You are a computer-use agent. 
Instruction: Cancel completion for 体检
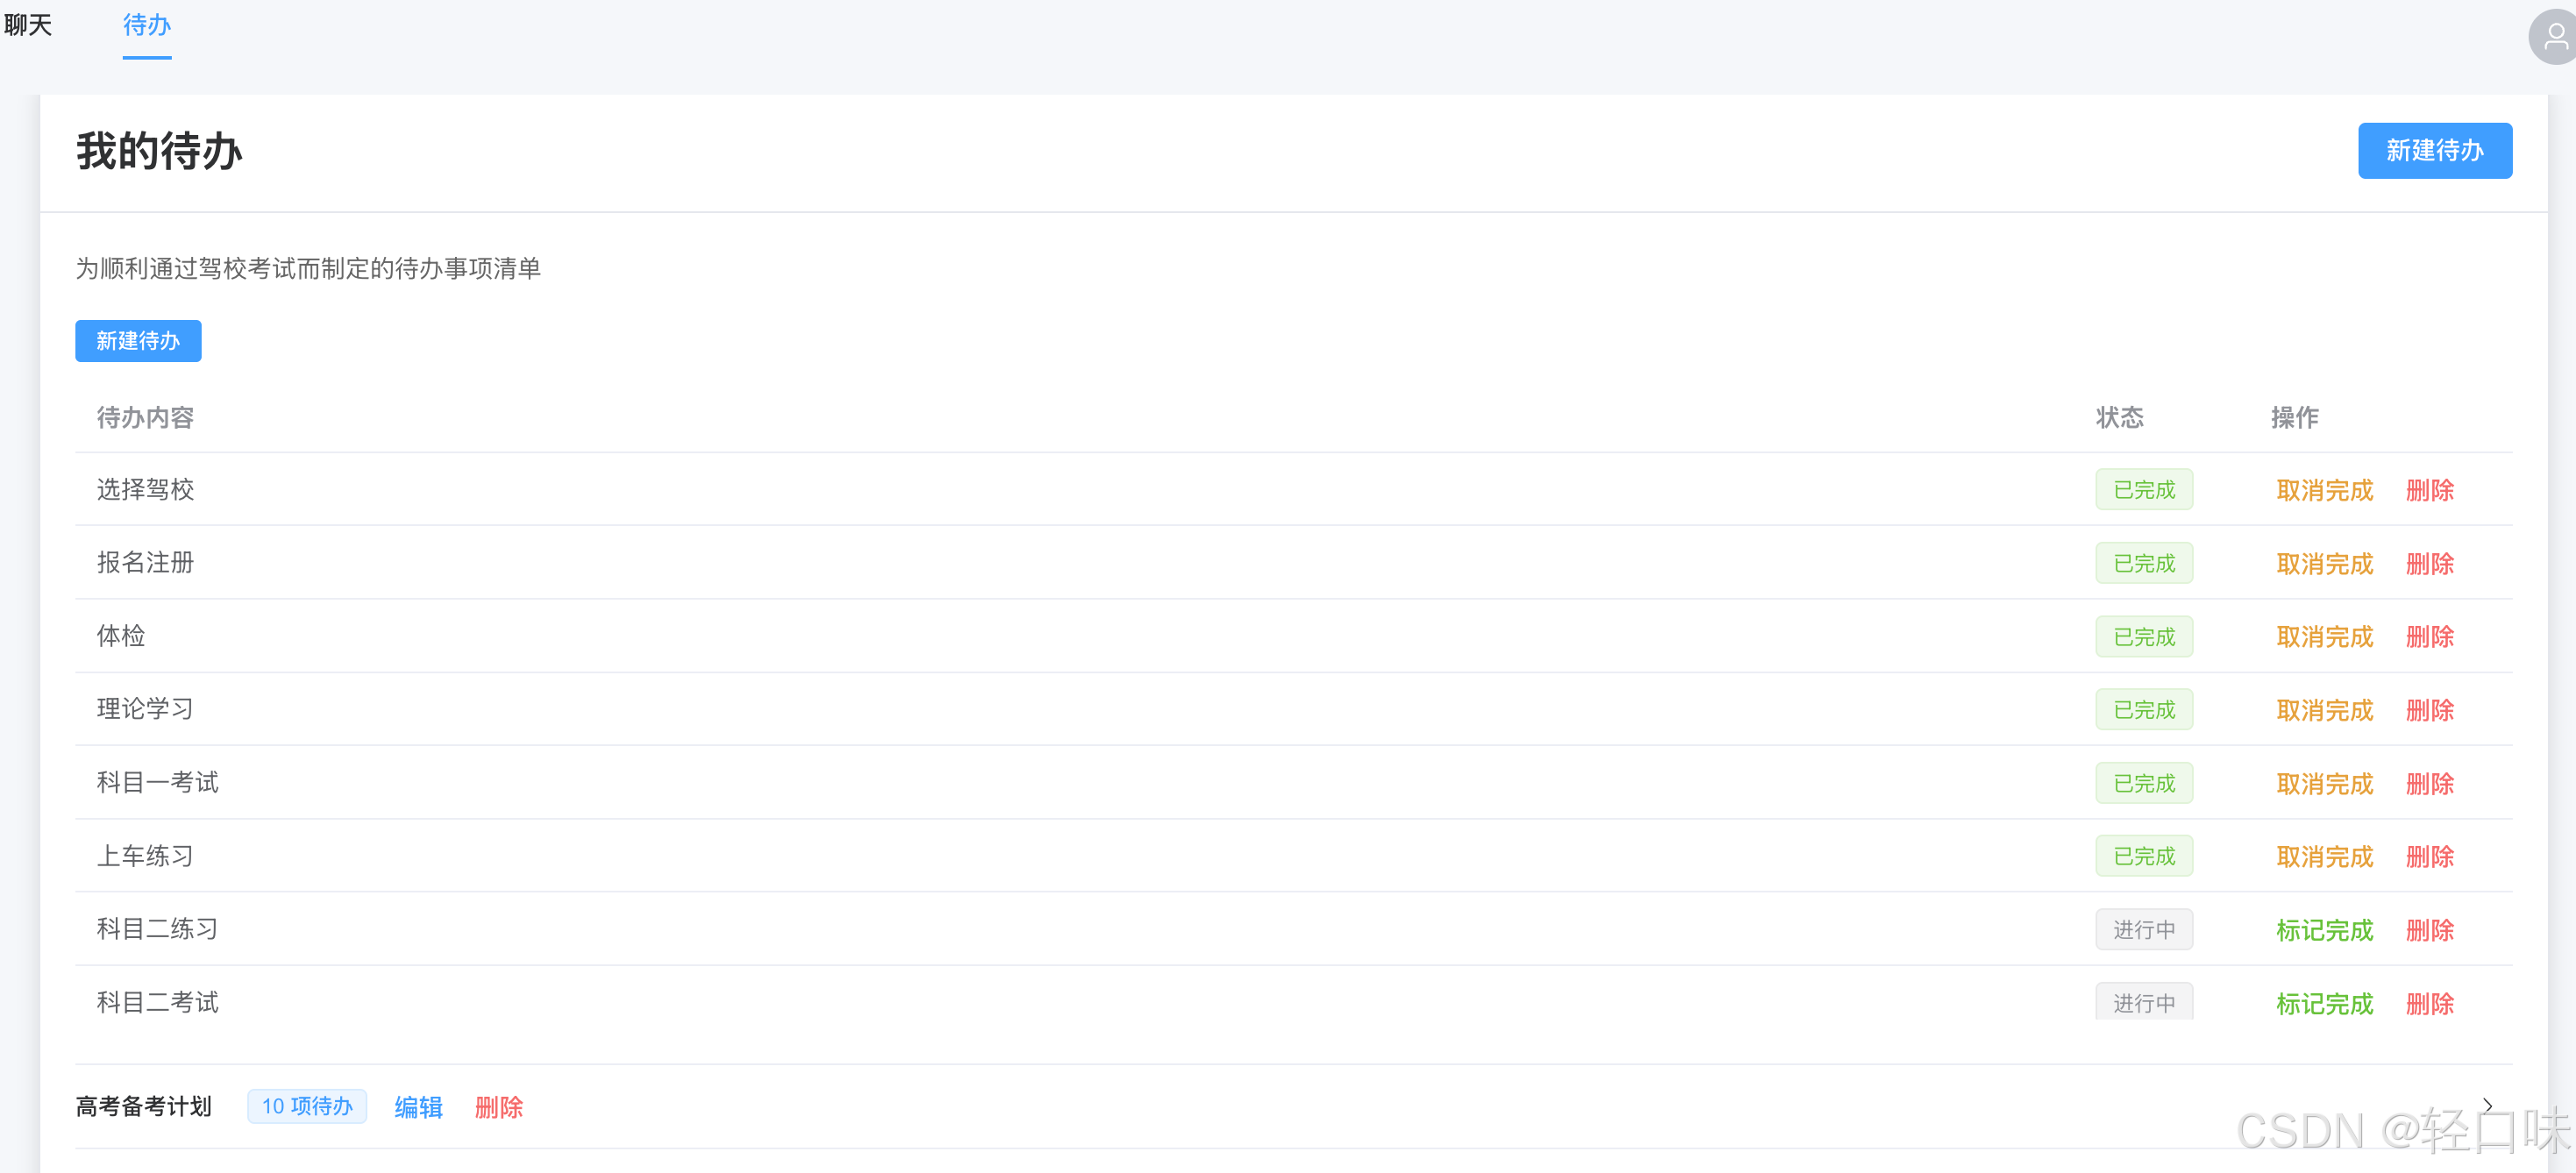[2324, 637]
